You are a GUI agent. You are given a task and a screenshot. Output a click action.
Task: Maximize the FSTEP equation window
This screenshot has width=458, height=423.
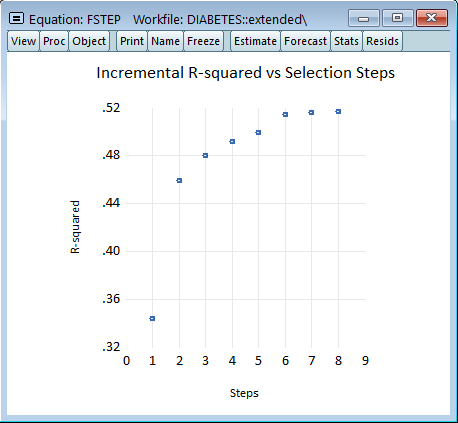397,18
